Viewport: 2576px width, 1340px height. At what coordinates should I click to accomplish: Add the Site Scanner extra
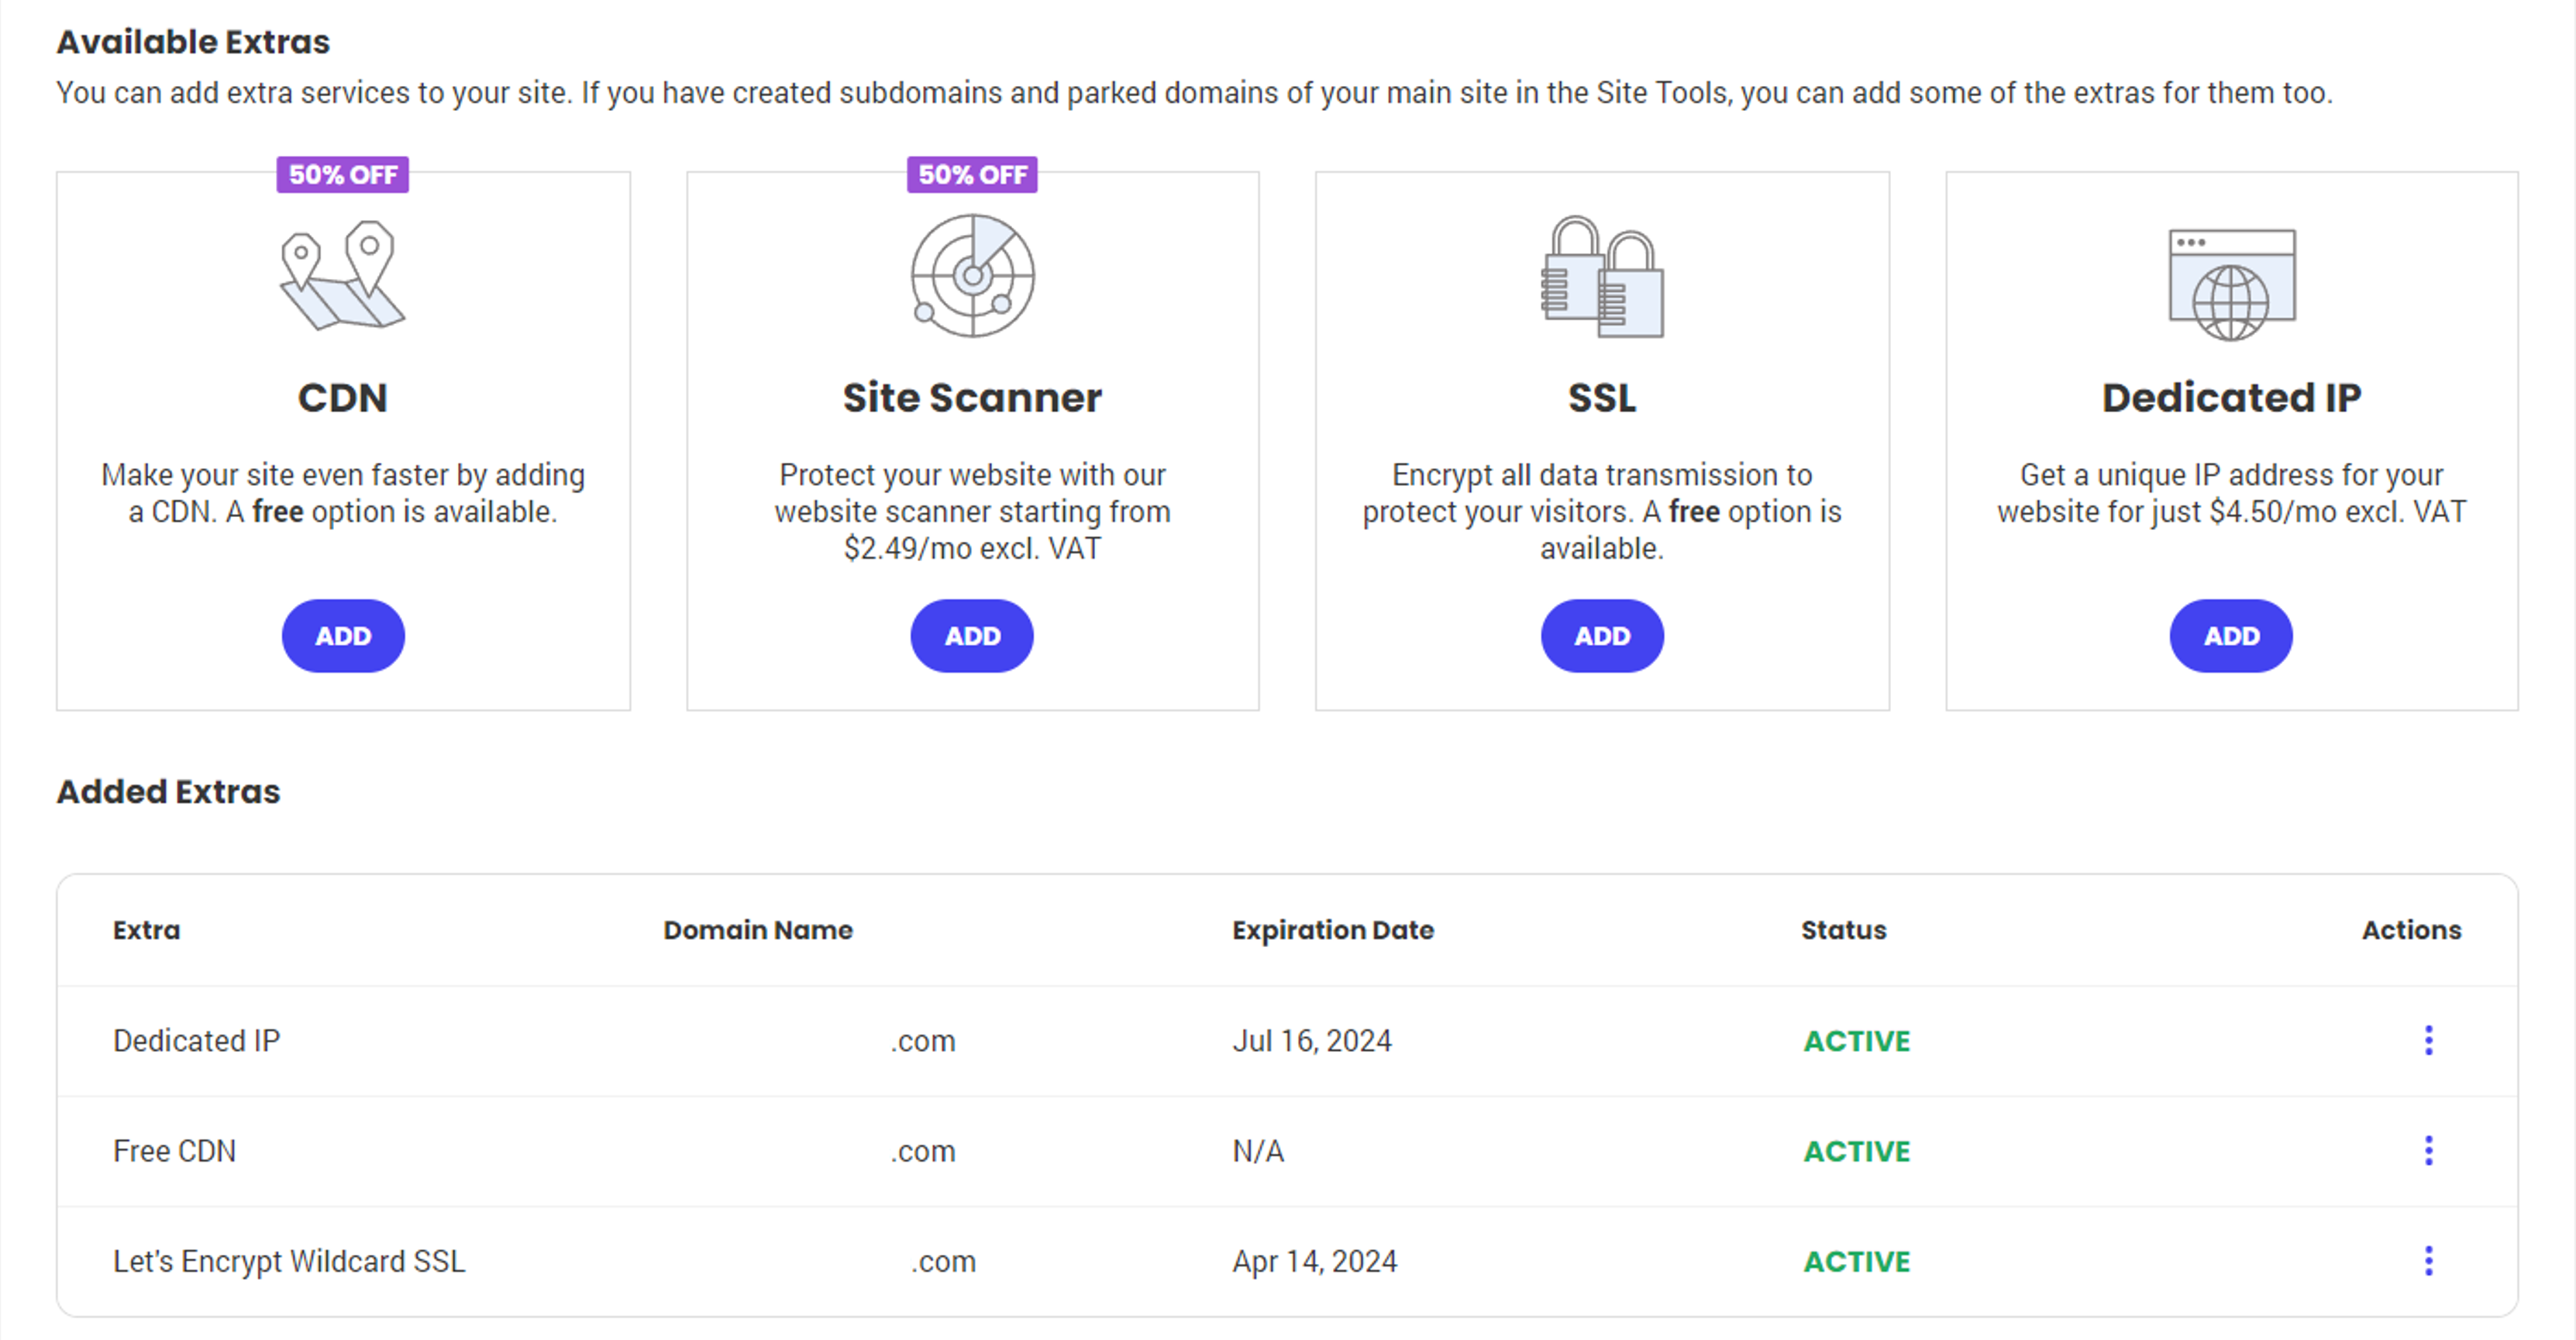click(972, 636)
